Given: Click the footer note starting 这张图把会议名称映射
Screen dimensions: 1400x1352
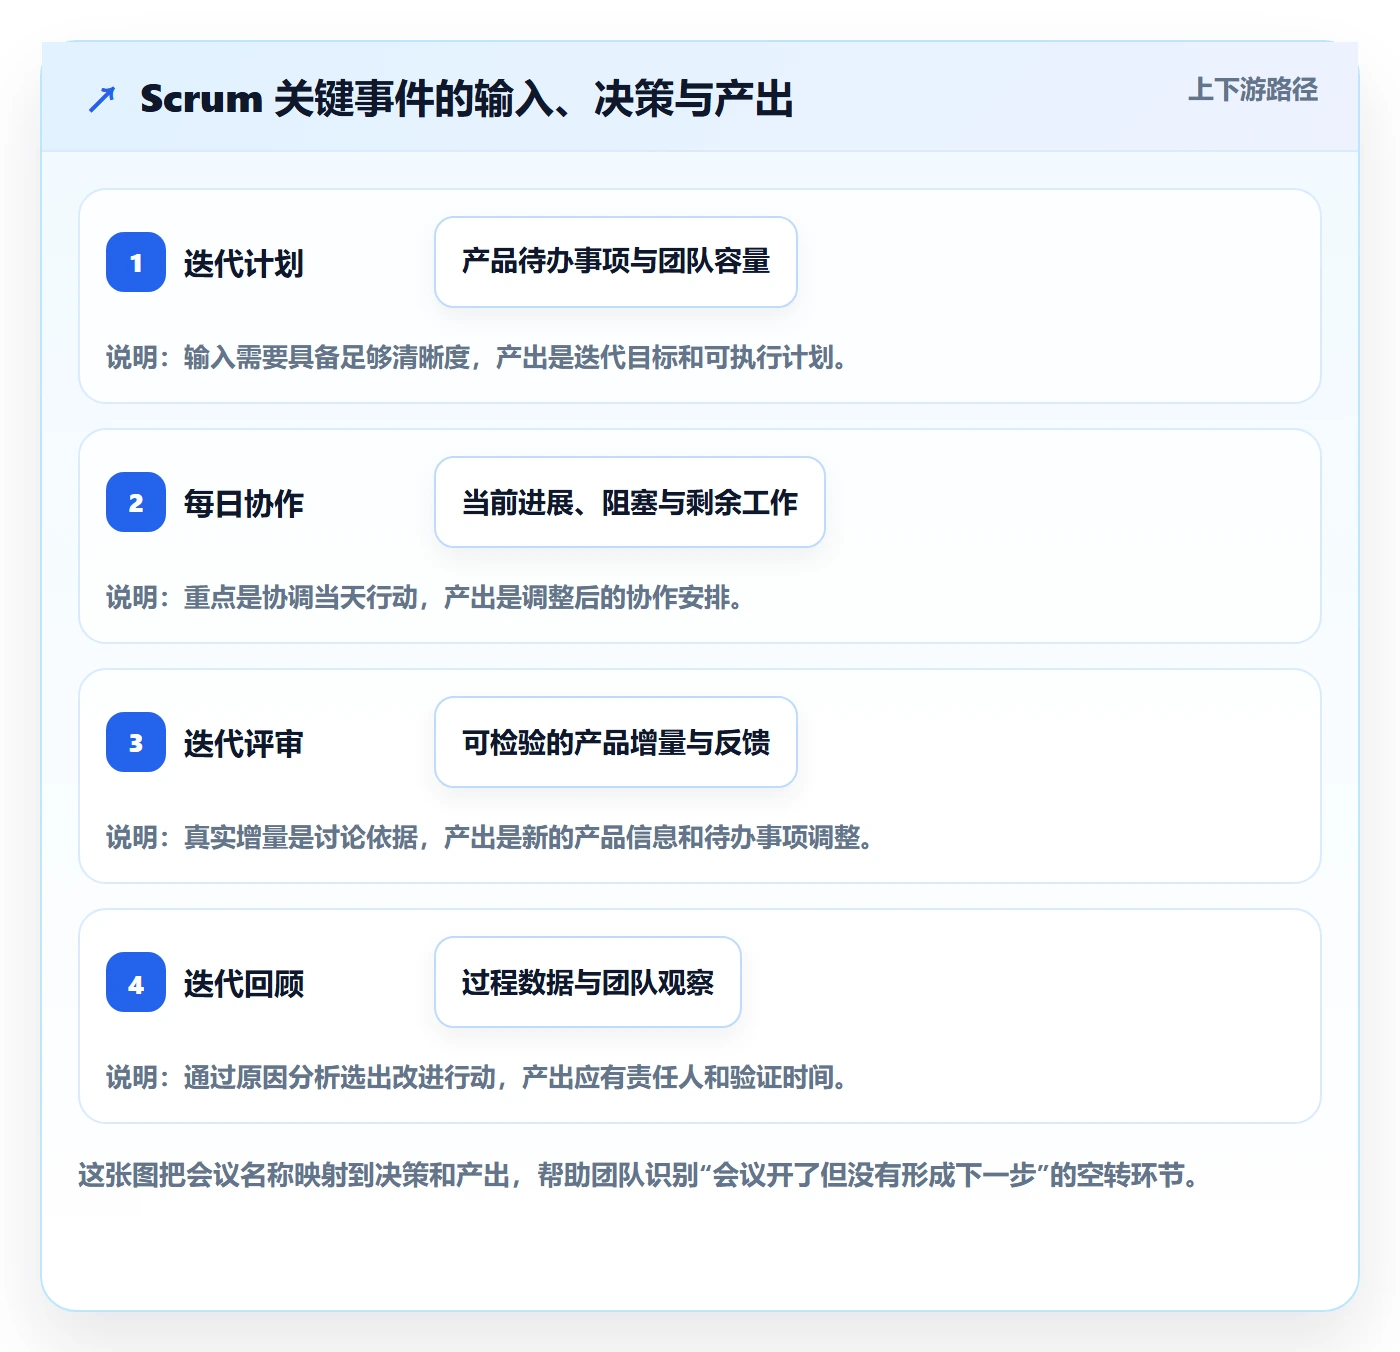Looking at the screenshot, I should (639, 1174).
